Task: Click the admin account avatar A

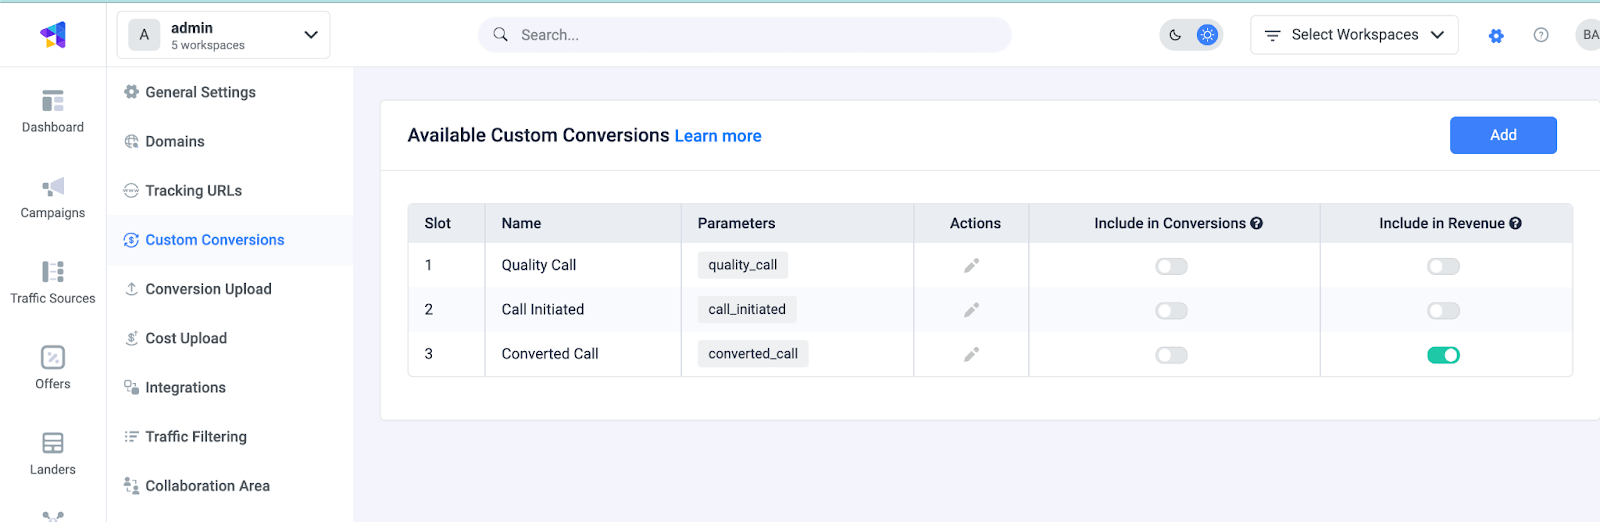Action: (144, 35)
